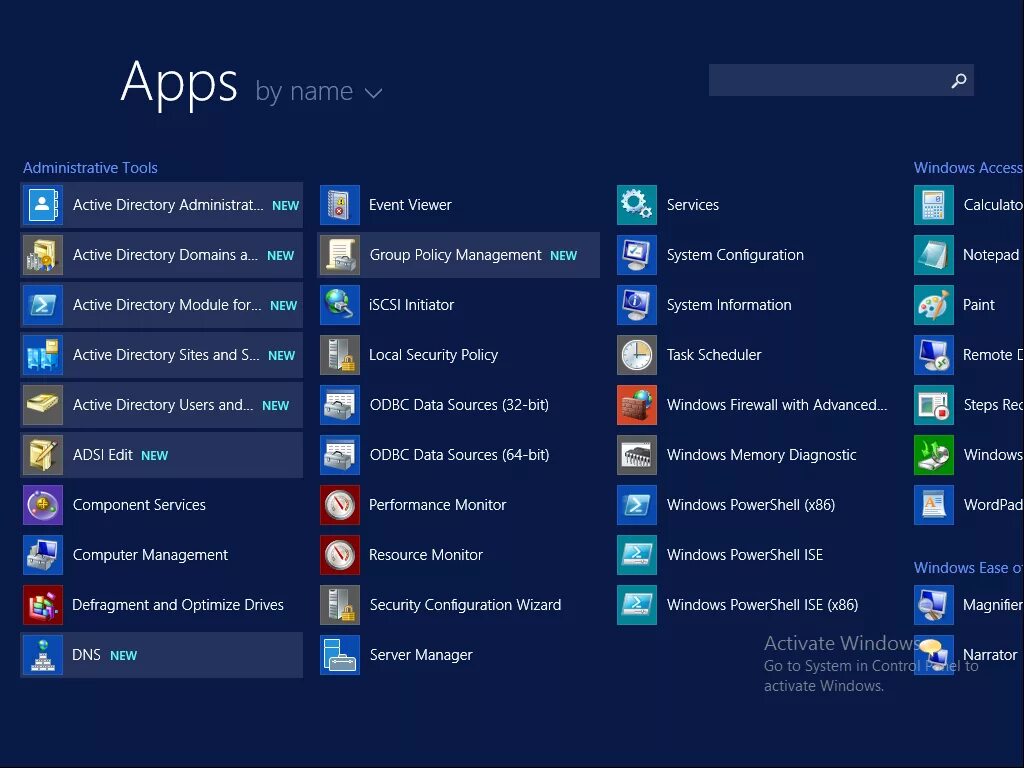The image size is (1024, 768).
Task: Click the Resource Monitor label
Action: 426,554
